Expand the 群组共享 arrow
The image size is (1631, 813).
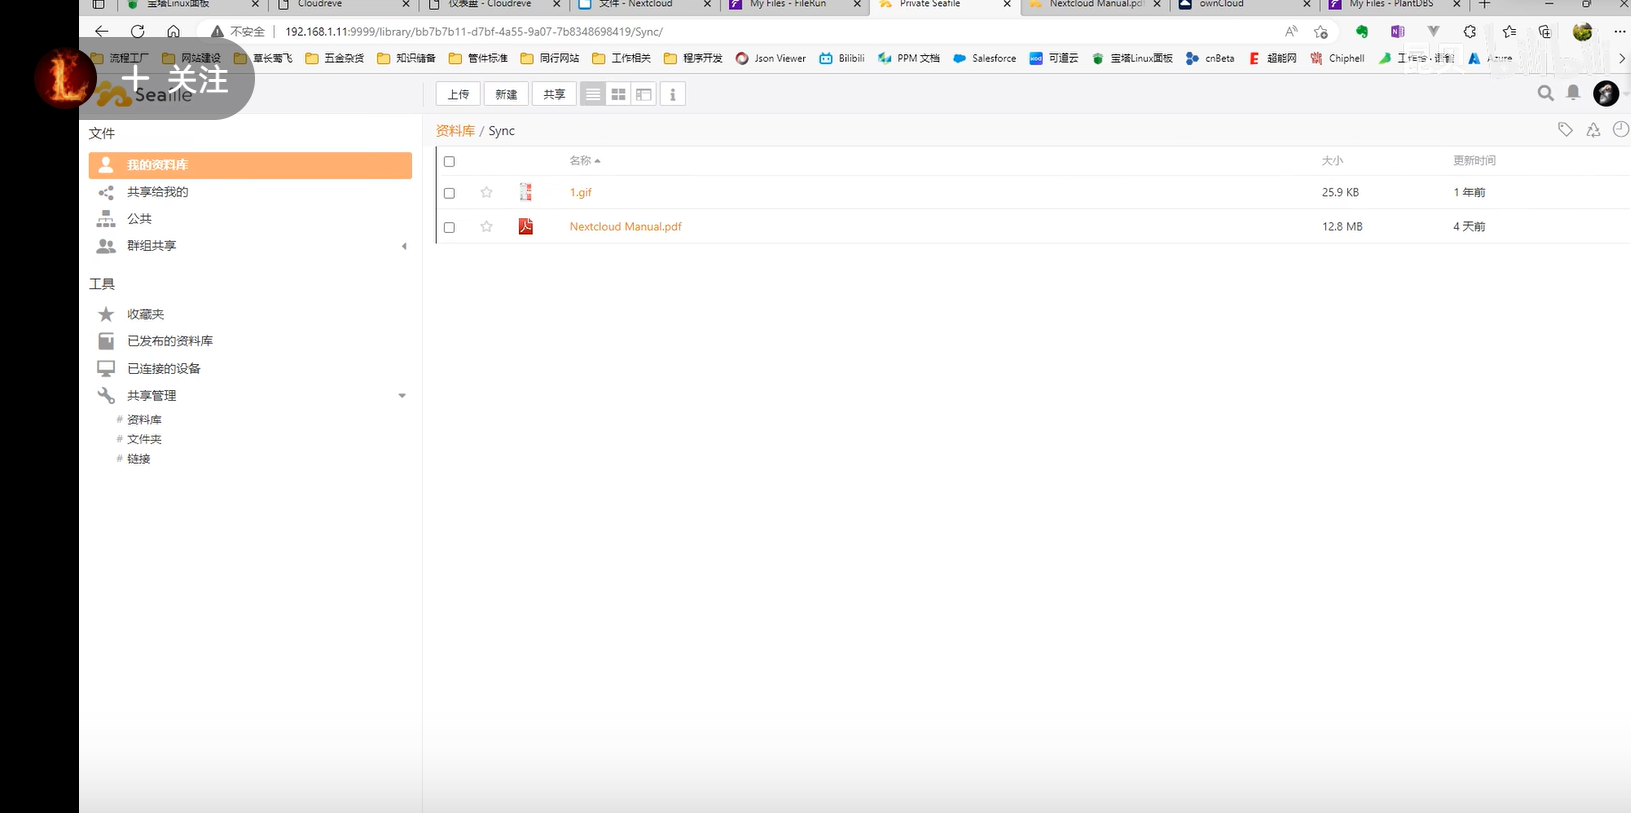(404, 246)
